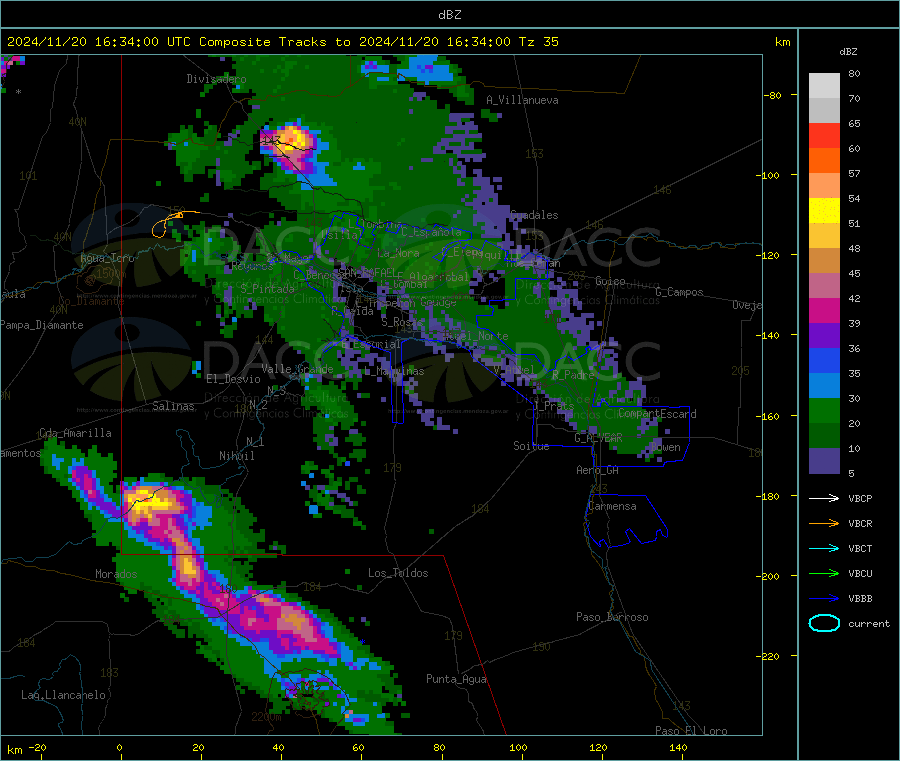This screenshot has height=761, width=900.
Task: Select the light orange 54-57 dBZ swatch
Action: pyautogui.click(x=824, y=185)
